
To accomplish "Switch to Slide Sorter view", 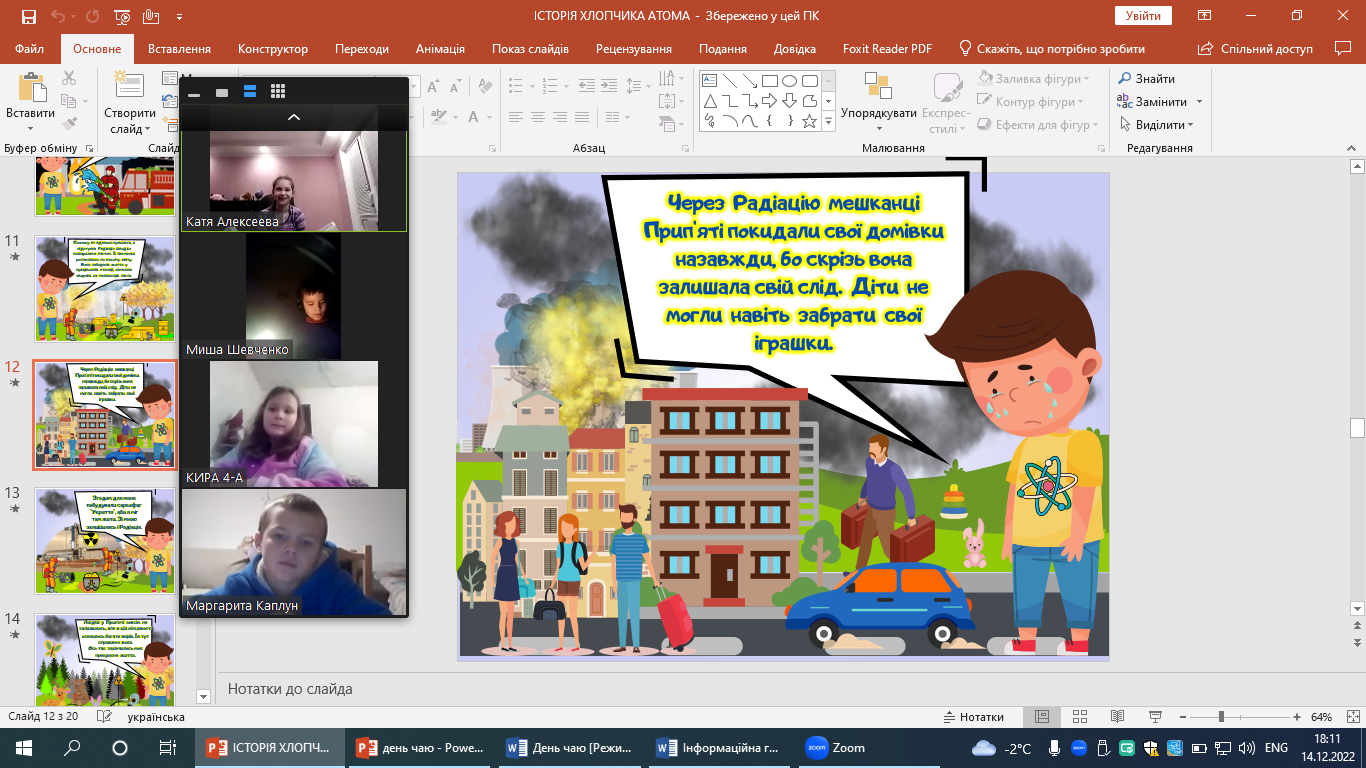I will (x=1079, y=717).
